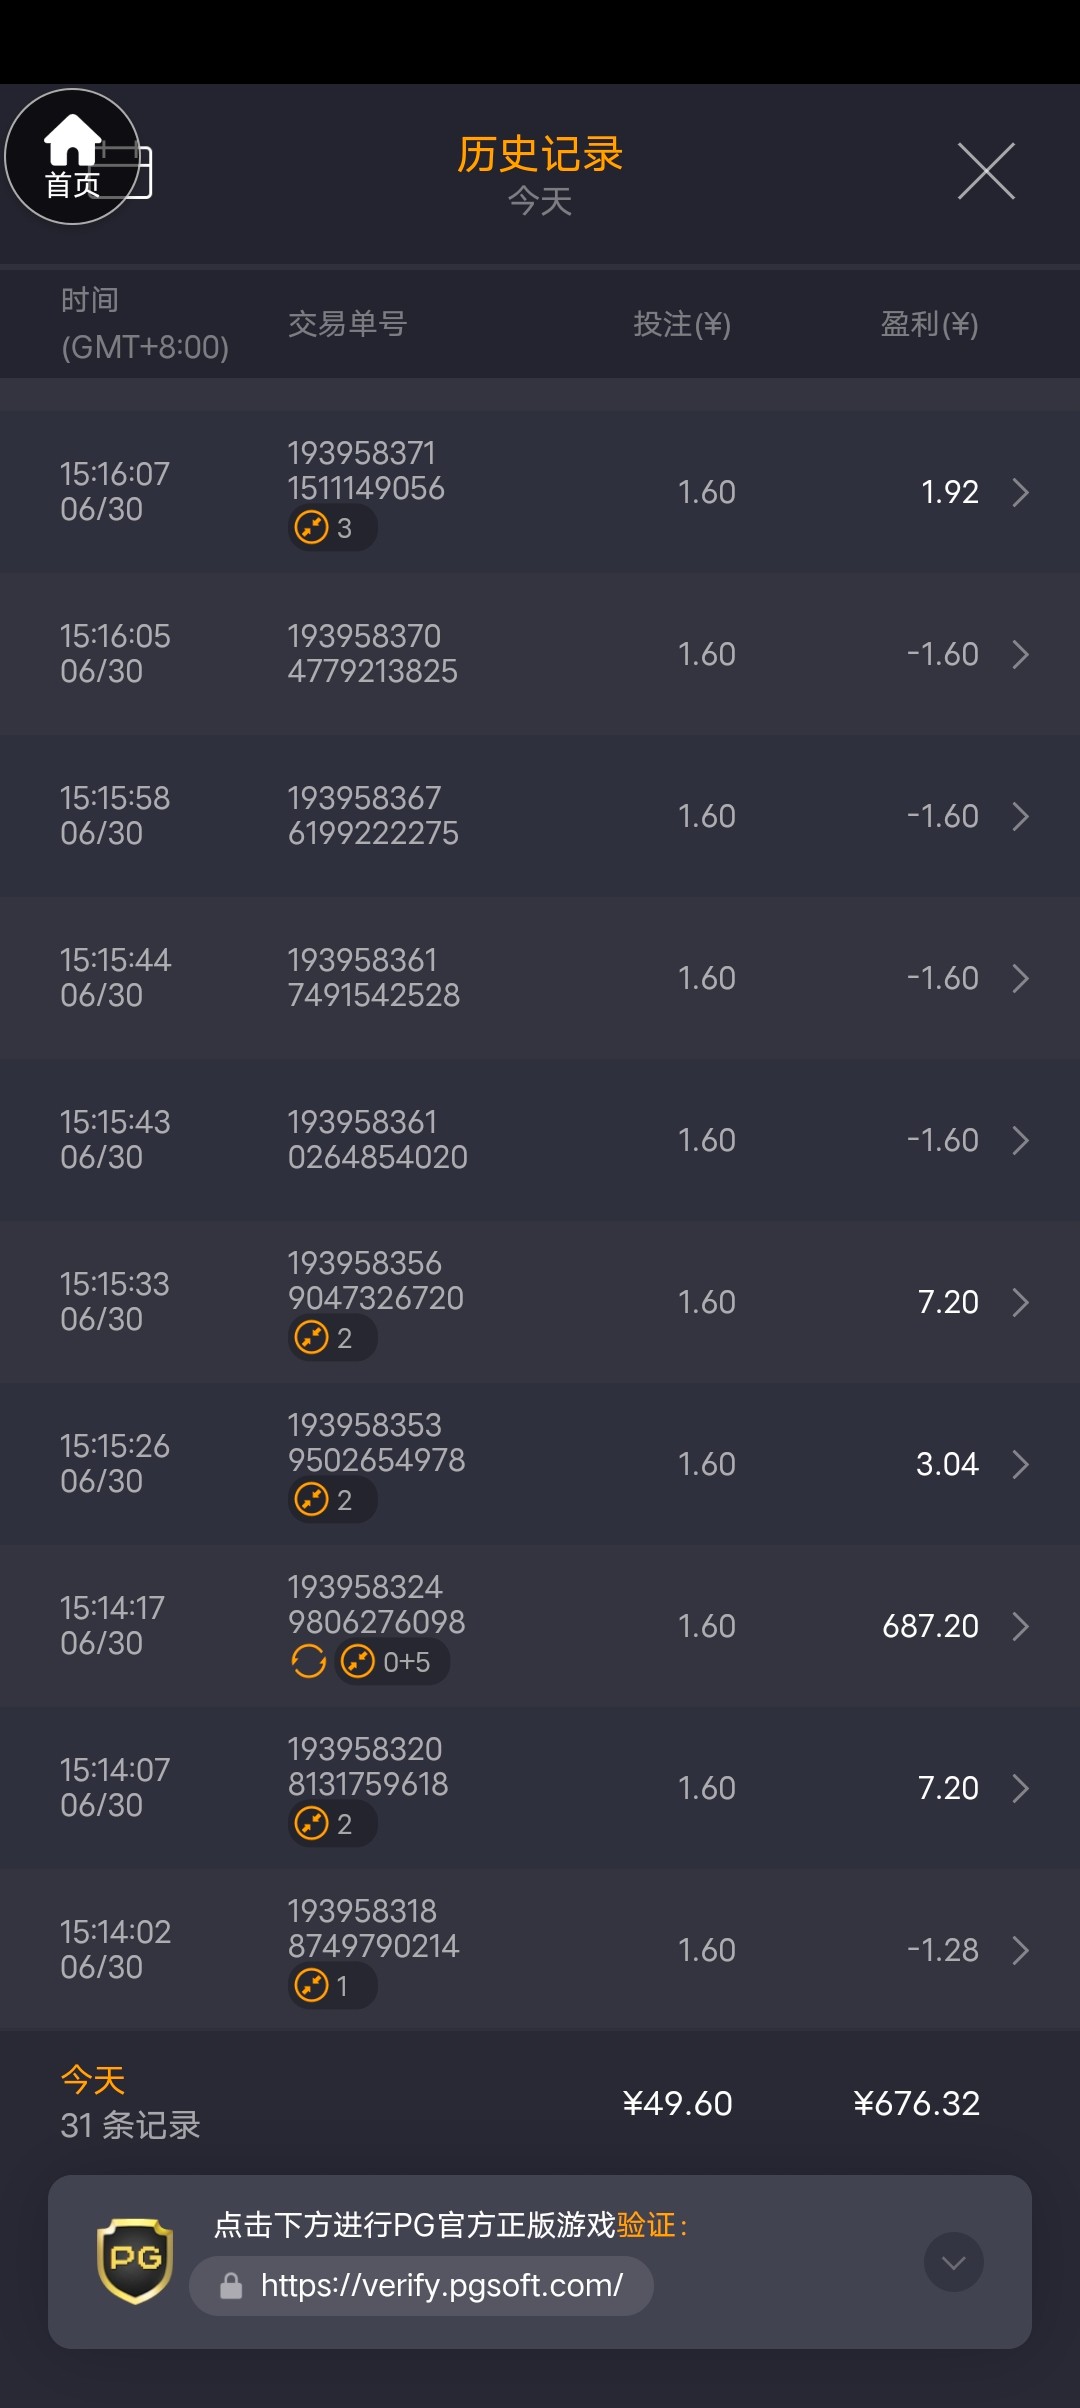This screenshot has width=1080, height=2408.
Task: Expand details of the 687.20 profit record
Action: click(1020, 1626)
